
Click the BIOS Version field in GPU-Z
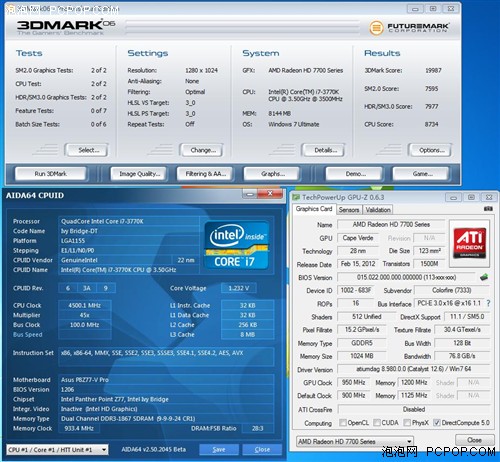click(x=406, y=277)
